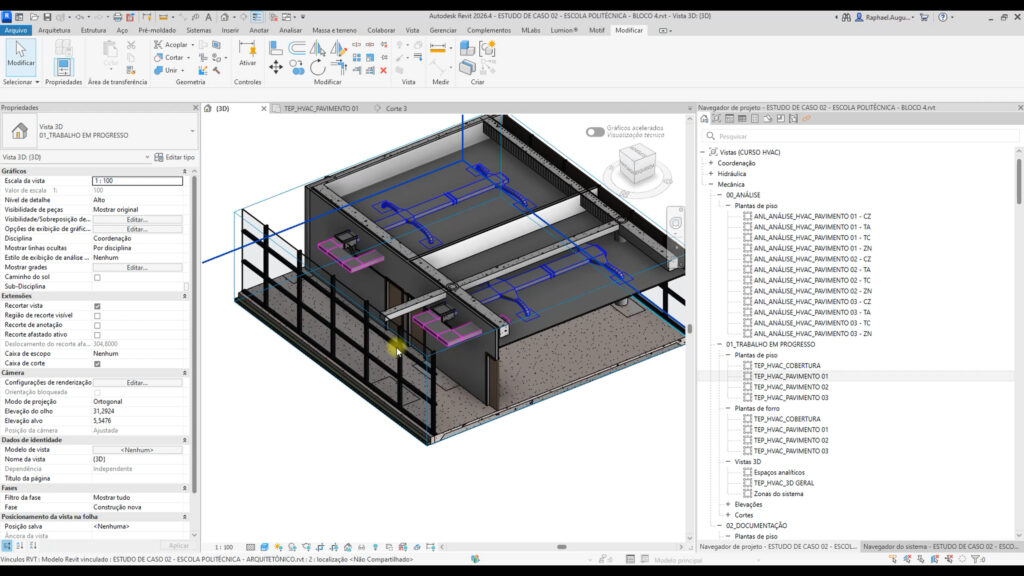The width and height of the screenshot is (1024, 576).
Task: Open the Selecionar dropdown
Action: pos(21,82)
